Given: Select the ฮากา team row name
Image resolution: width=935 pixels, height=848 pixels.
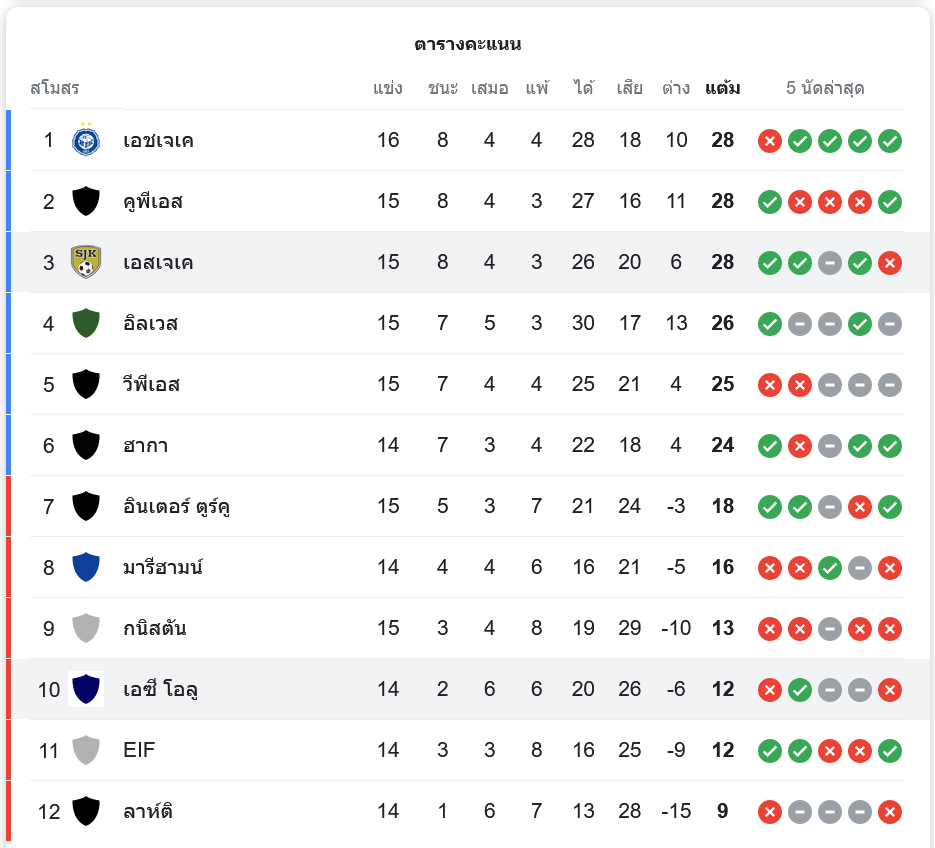Looking at the screenshot, I should [145, 445].
